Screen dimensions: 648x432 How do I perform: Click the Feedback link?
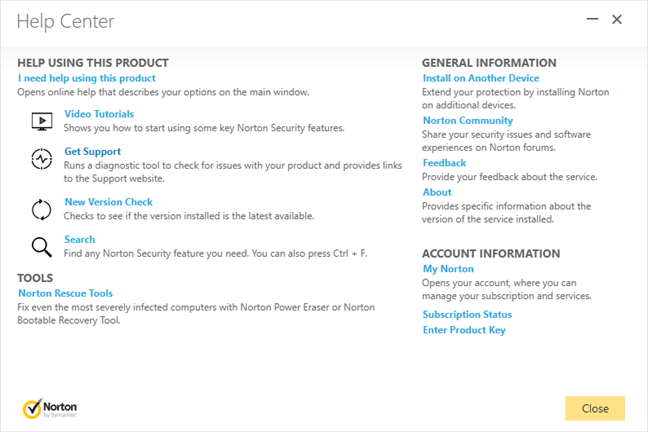(444, 163)
